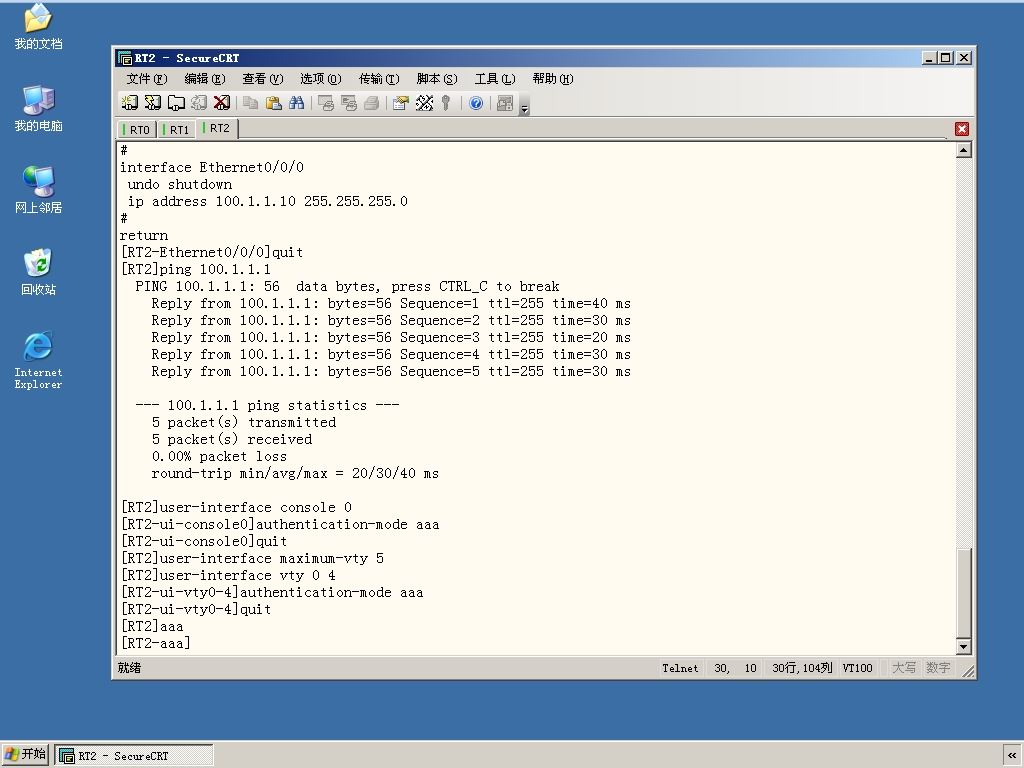Click the Connect toolbar icon
1024x768 pixels.
tap(129, 103)
